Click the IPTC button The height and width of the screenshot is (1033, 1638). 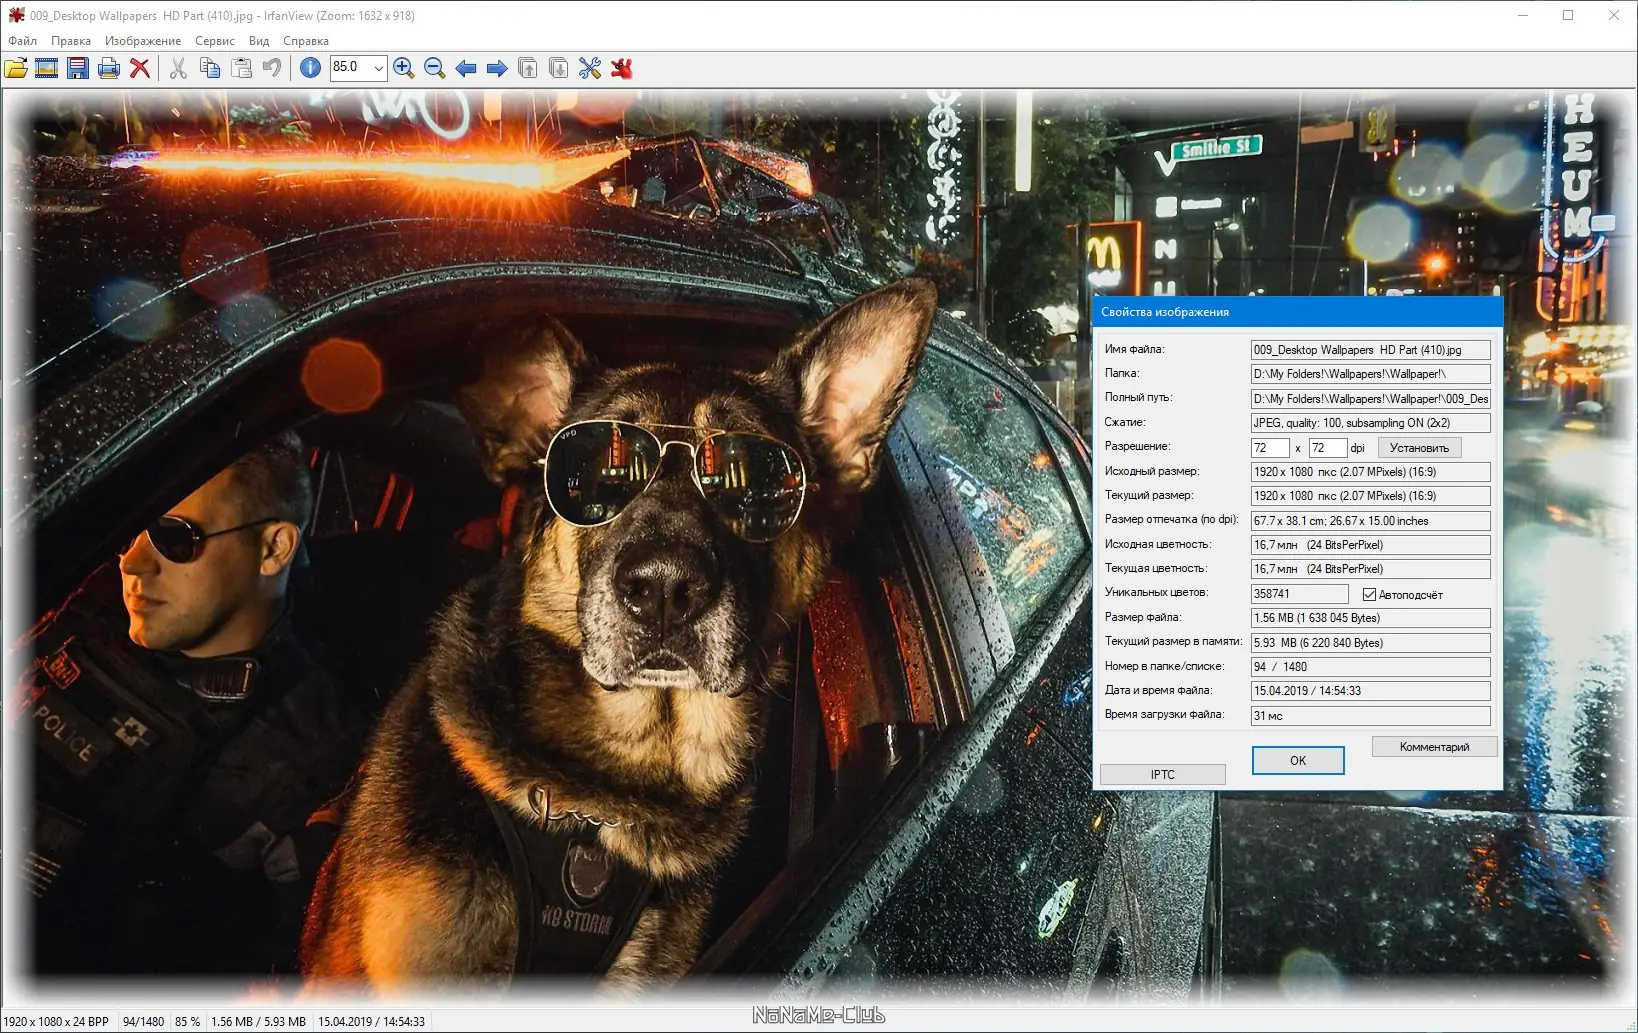tap(1162, 775)
